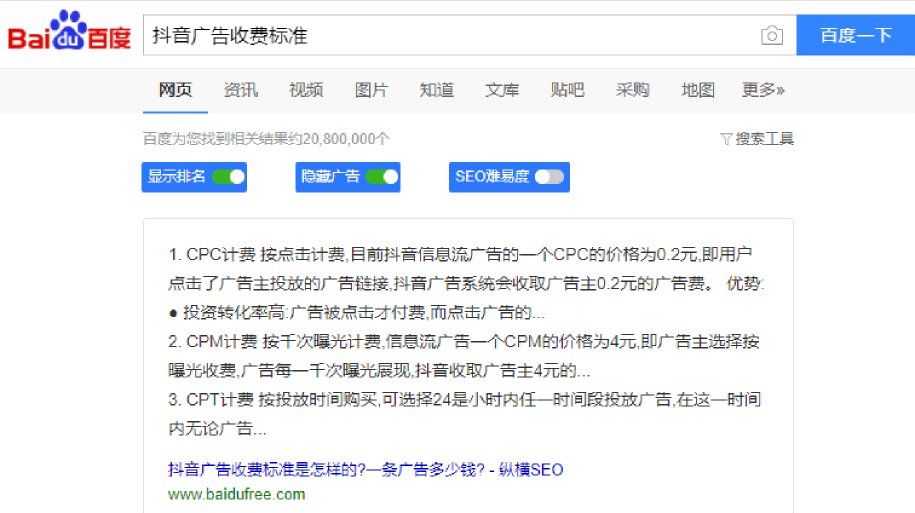Screen dimensions: 915x513
Task: Go to the 视频 tab
Action: pyautogui.click(x=306, y=90)
